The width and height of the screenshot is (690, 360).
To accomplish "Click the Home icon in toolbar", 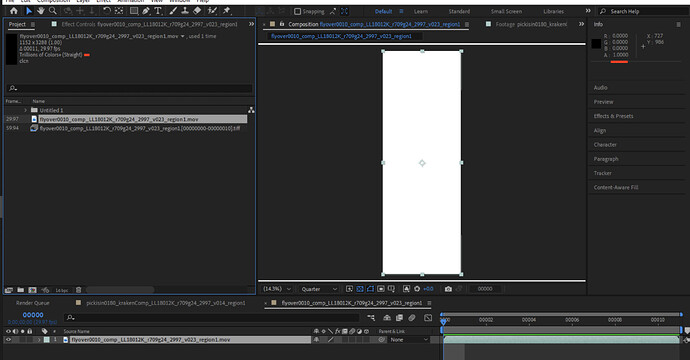I will [x=14, y=11].
